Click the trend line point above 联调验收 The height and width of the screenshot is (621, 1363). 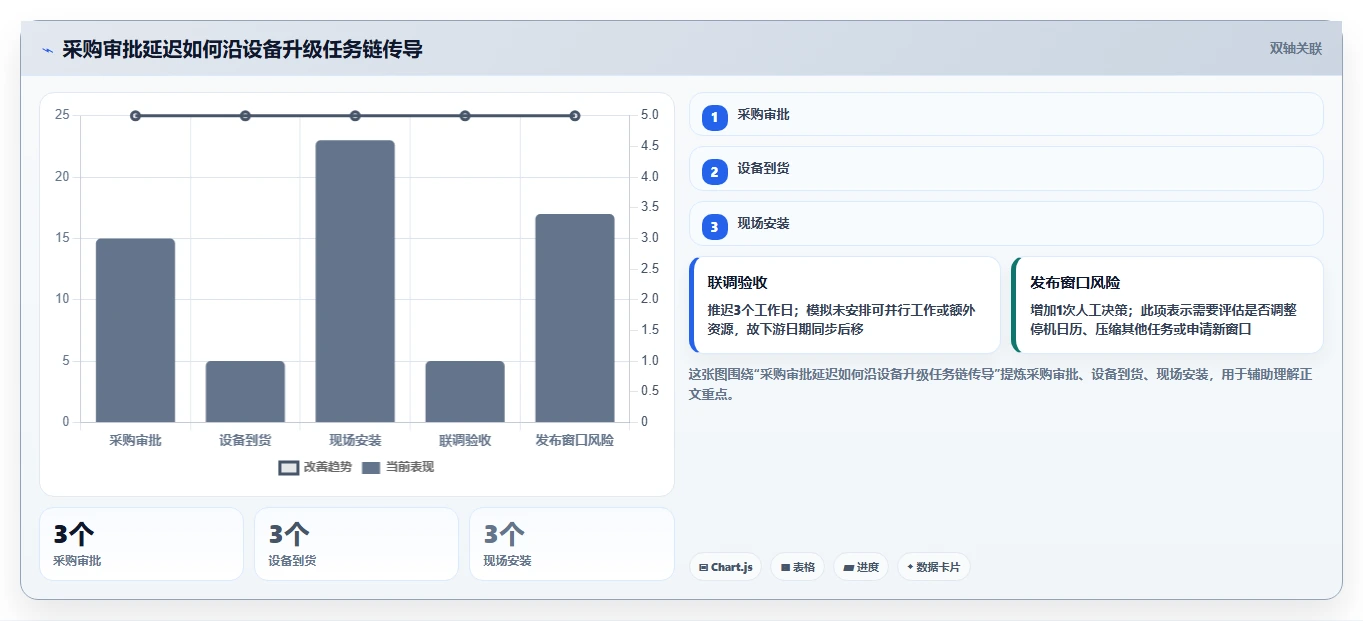465,116
